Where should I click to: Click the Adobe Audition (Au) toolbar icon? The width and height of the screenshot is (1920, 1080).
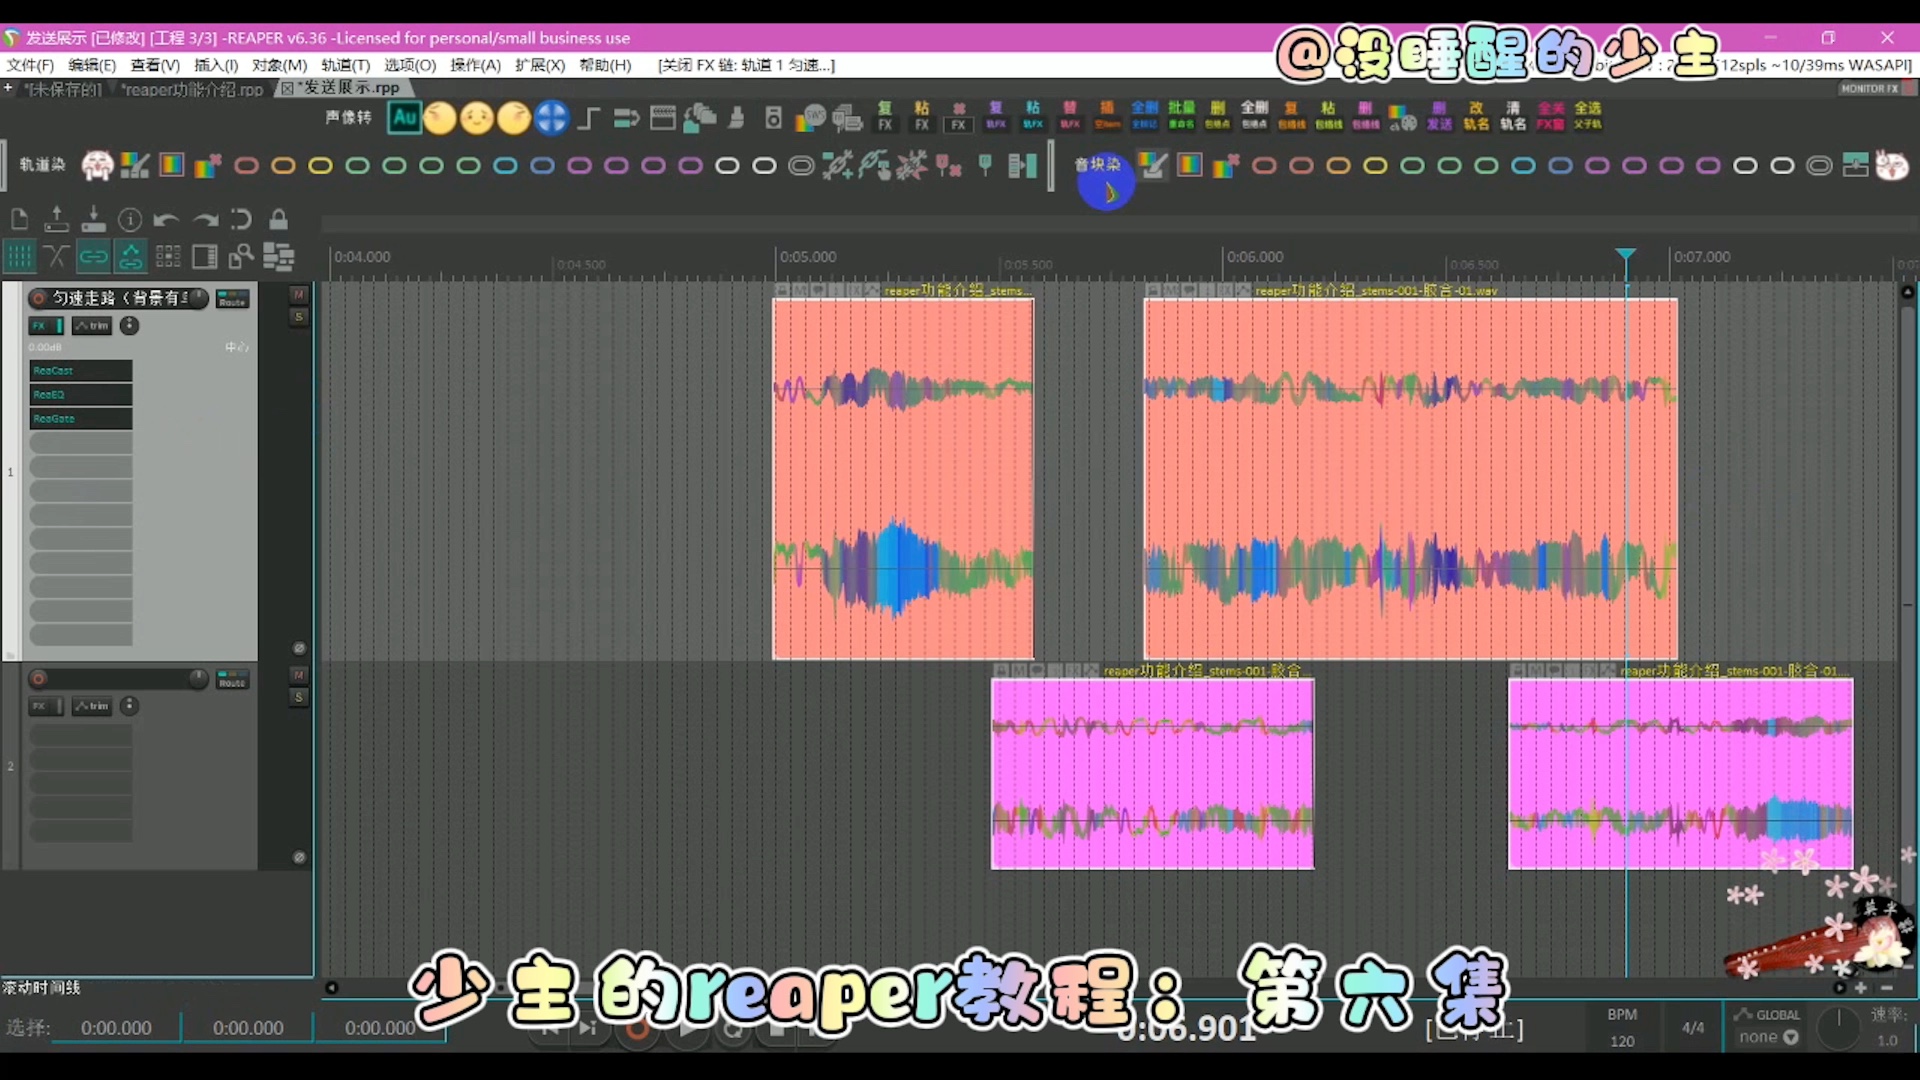[404, 118]
